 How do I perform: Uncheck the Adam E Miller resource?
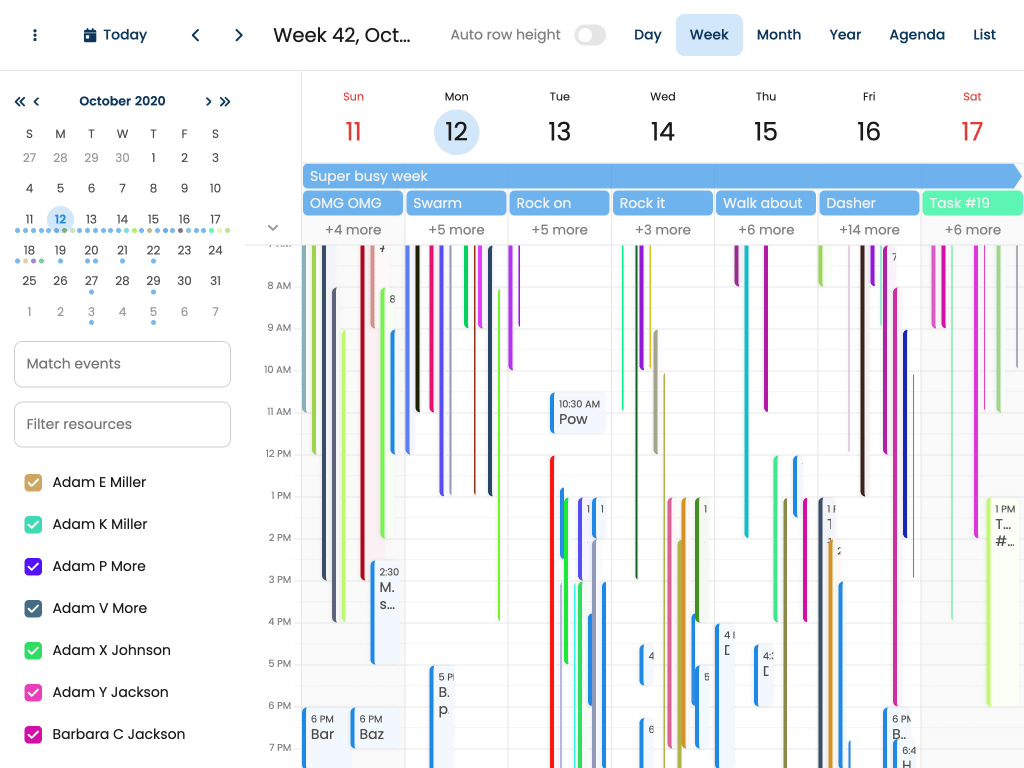pos(33,483)
